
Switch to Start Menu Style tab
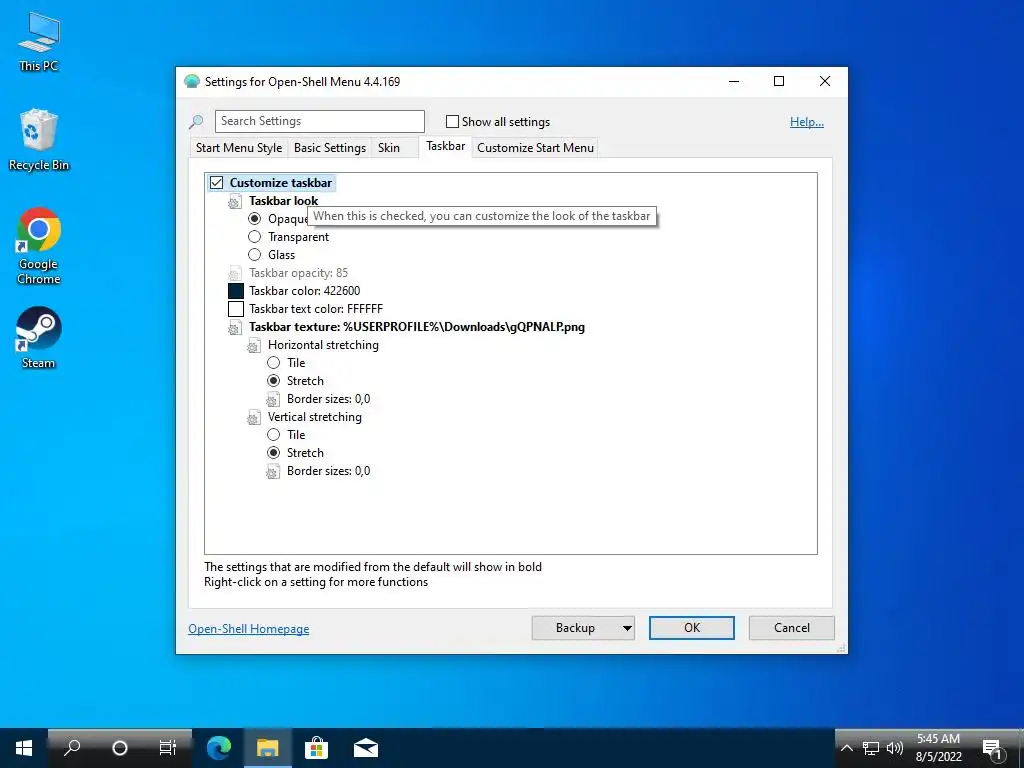[x=239, y=148]
